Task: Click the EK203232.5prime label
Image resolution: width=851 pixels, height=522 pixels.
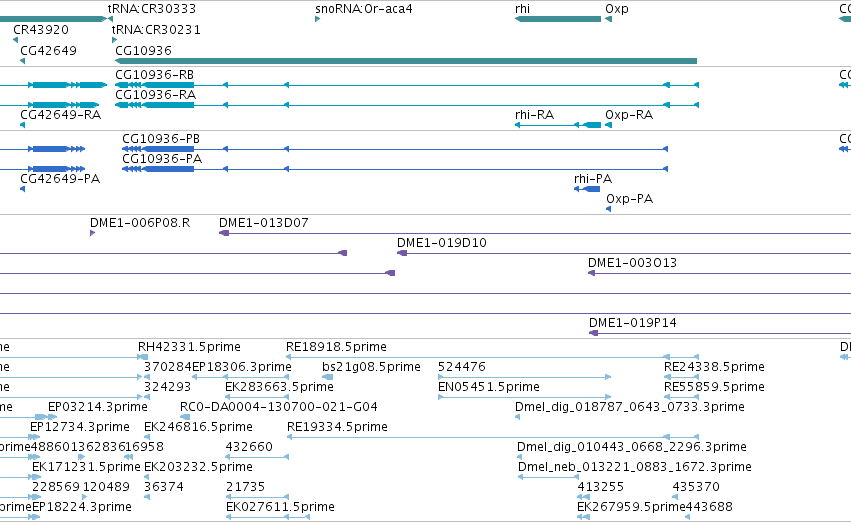Action: coord(199,467)
